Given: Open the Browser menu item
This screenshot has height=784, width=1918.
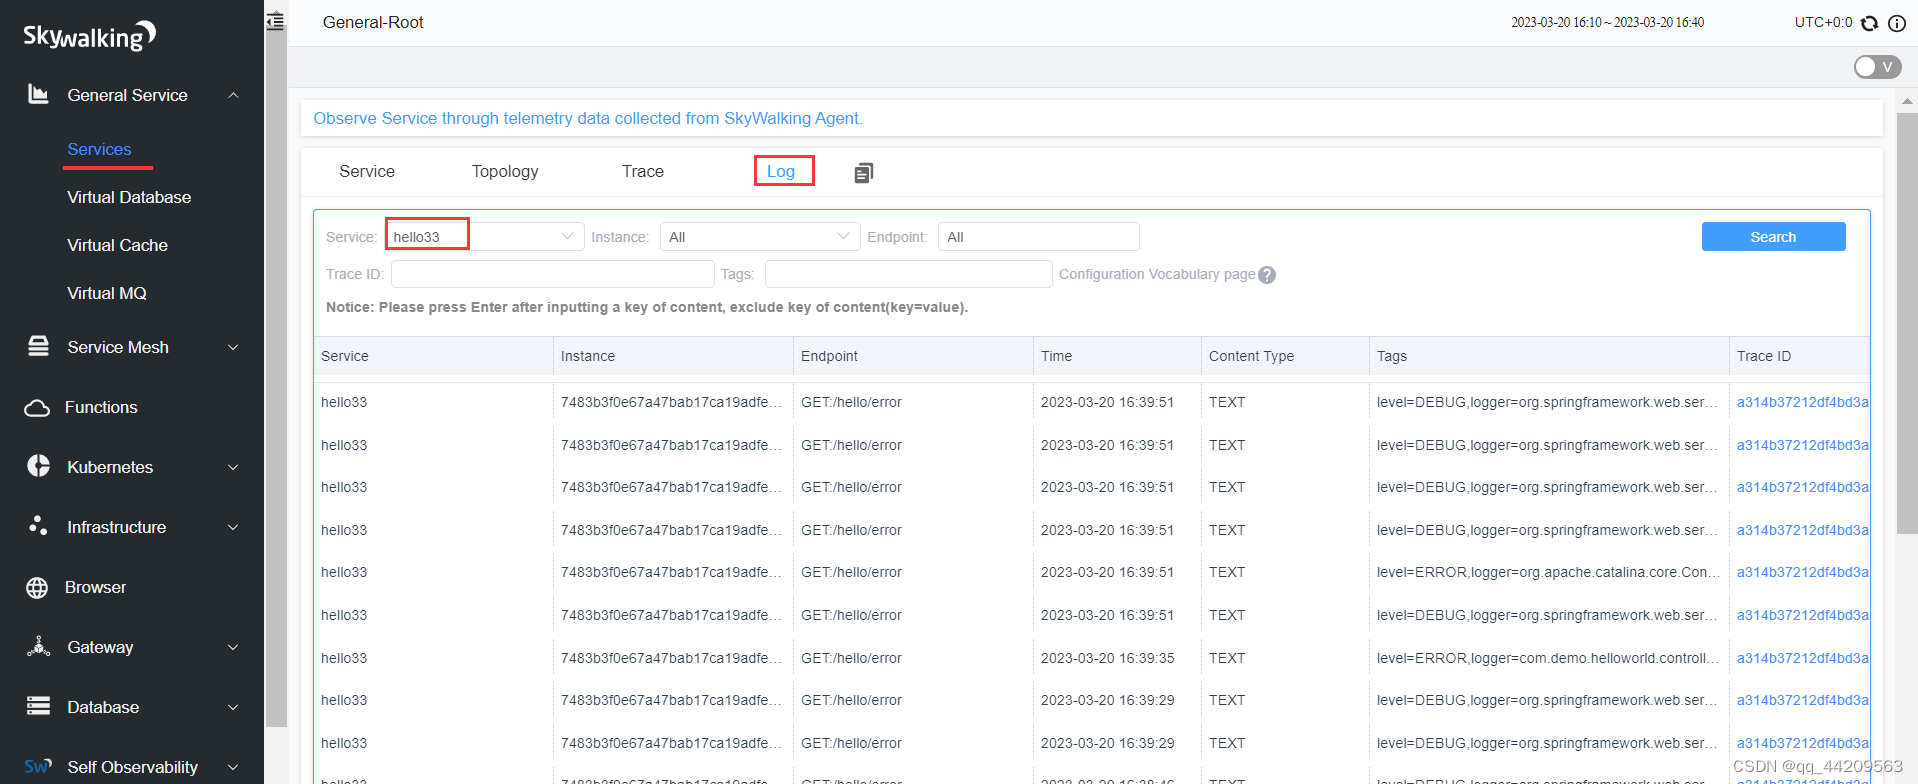Looking at the screenshot, I should 95,587.
